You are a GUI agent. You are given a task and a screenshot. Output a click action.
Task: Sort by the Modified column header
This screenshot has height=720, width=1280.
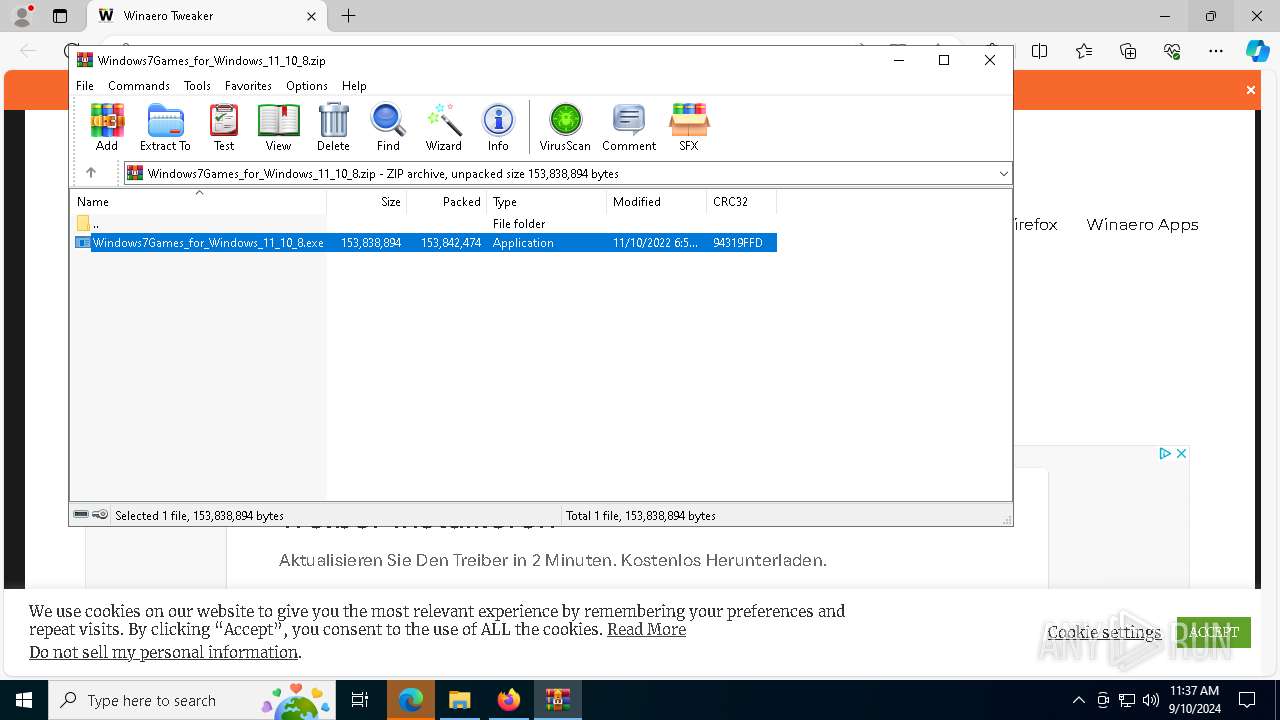pyautogui.click(x=657, y=201)
